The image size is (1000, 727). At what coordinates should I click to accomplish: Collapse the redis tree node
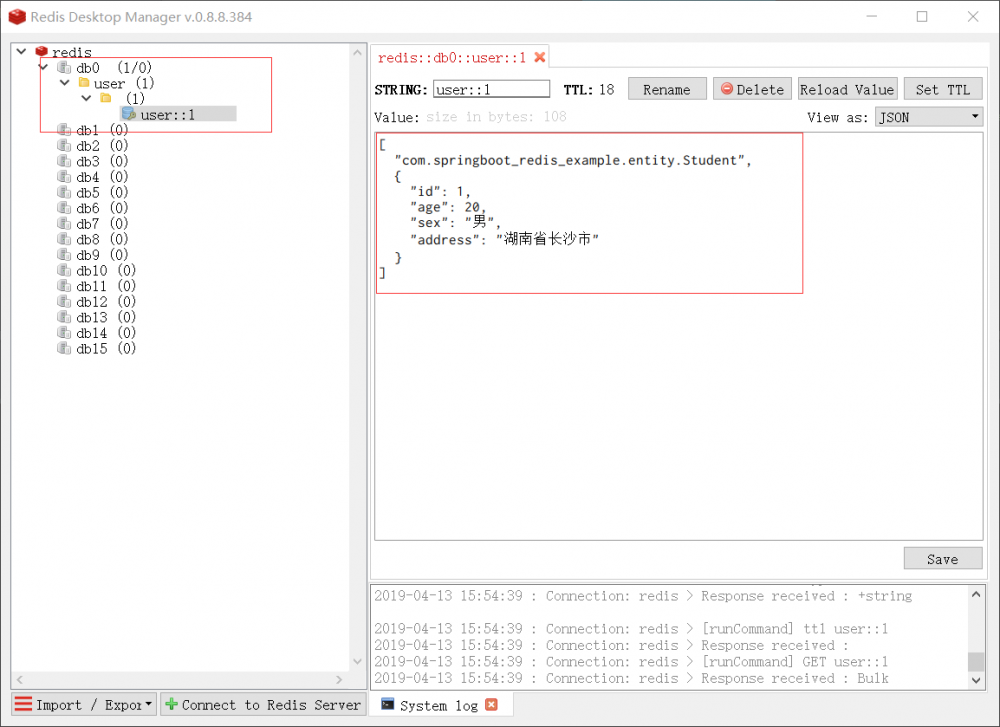20,50
